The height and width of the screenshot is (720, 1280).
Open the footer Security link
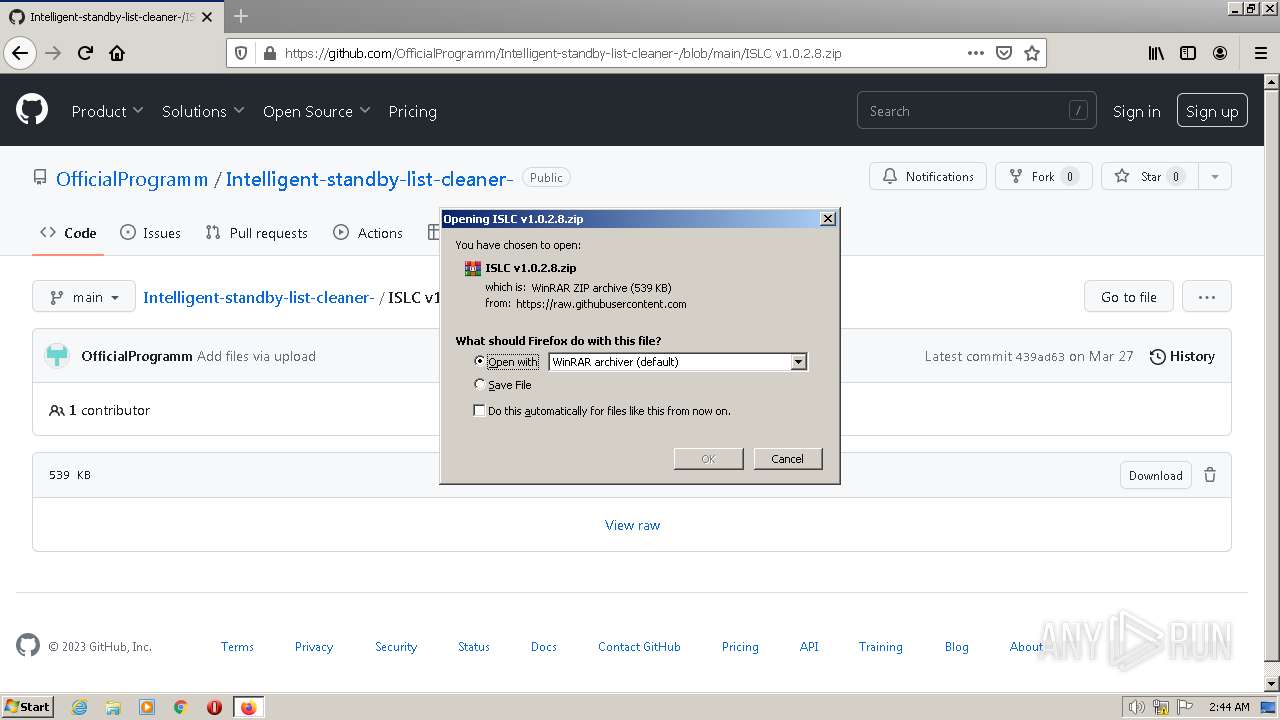click(396, 647)
